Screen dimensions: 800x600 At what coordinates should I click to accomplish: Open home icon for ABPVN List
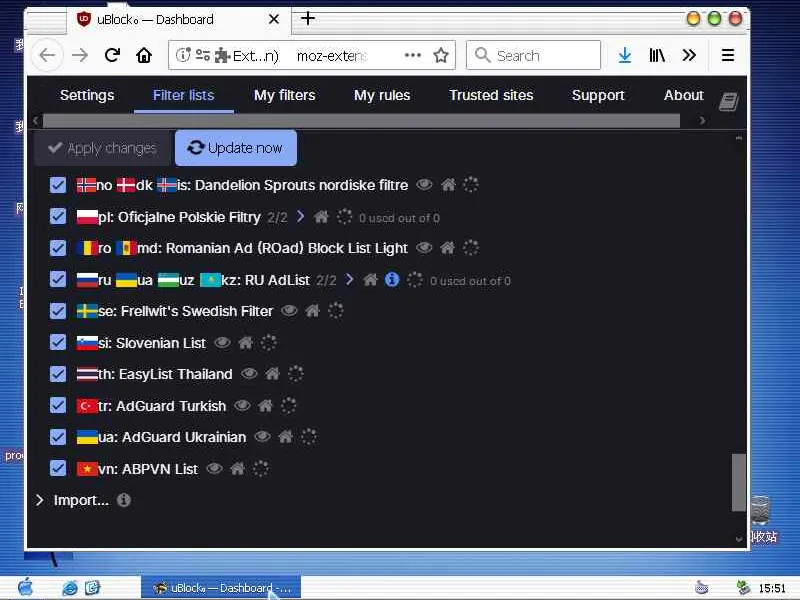238,468
